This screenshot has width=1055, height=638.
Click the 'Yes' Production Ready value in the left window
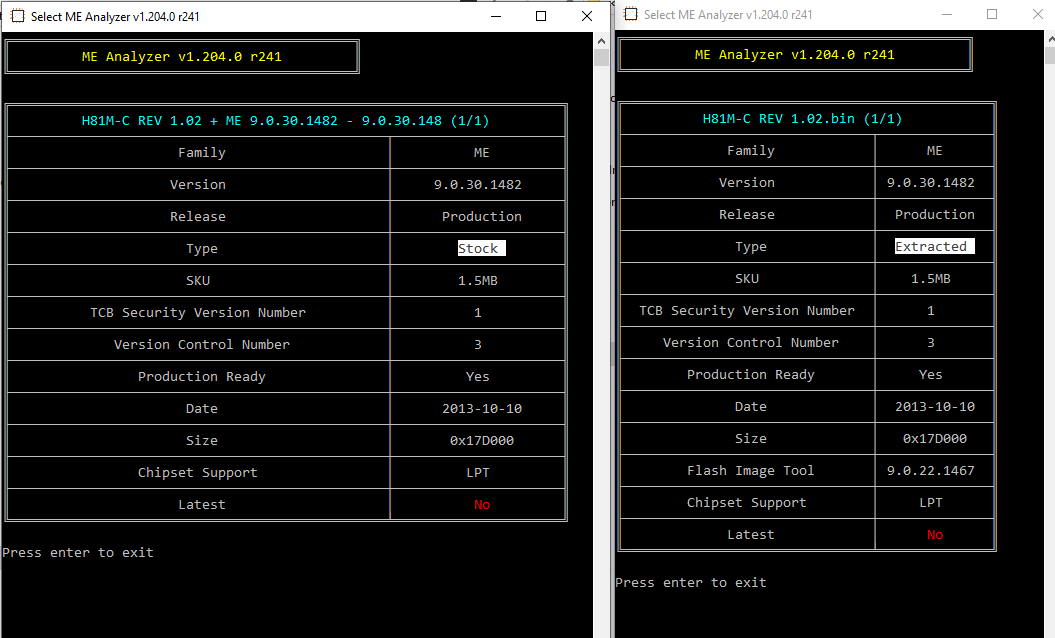(478, 377)
